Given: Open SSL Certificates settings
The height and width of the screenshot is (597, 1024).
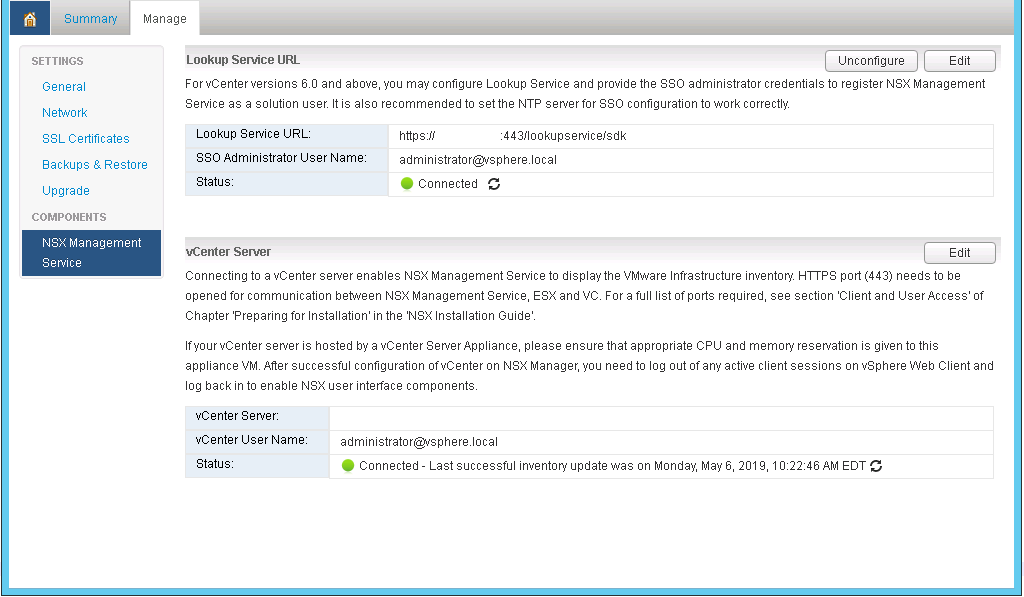Looking at the screenshot, I should tap(86, 139).
